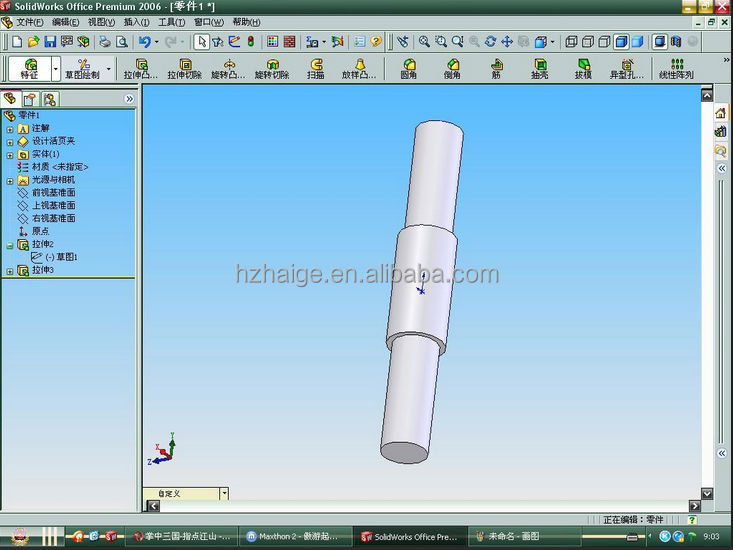
Task: Click the 扫描 sweep feature icon
Action: 315,68
